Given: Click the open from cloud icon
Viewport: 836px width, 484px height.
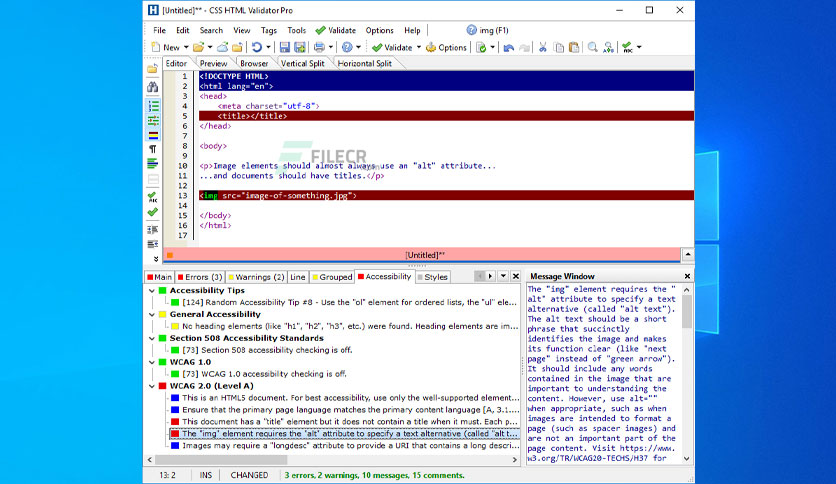Looking at the screenshot, I should (223, 47).
